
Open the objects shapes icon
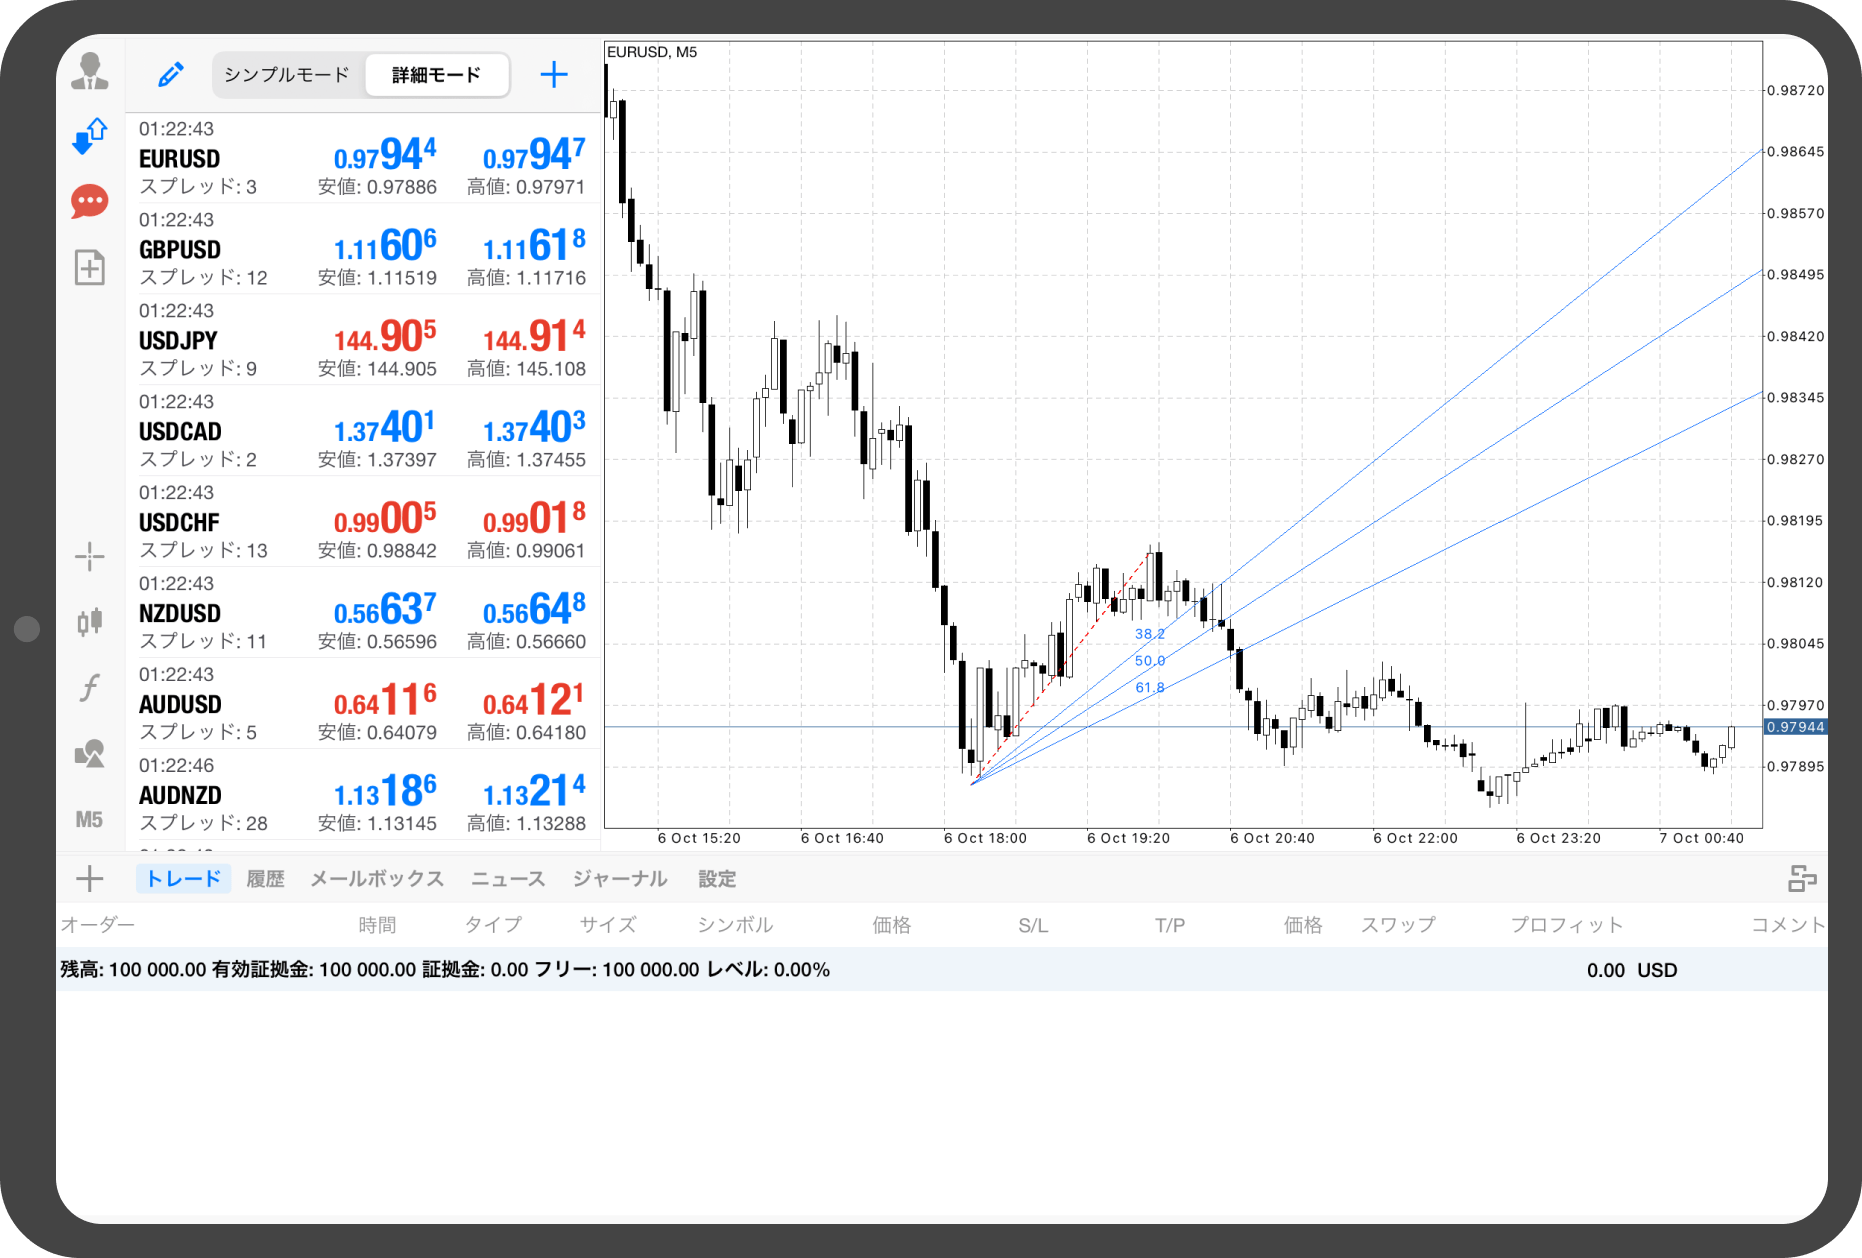tap(90, 753)
